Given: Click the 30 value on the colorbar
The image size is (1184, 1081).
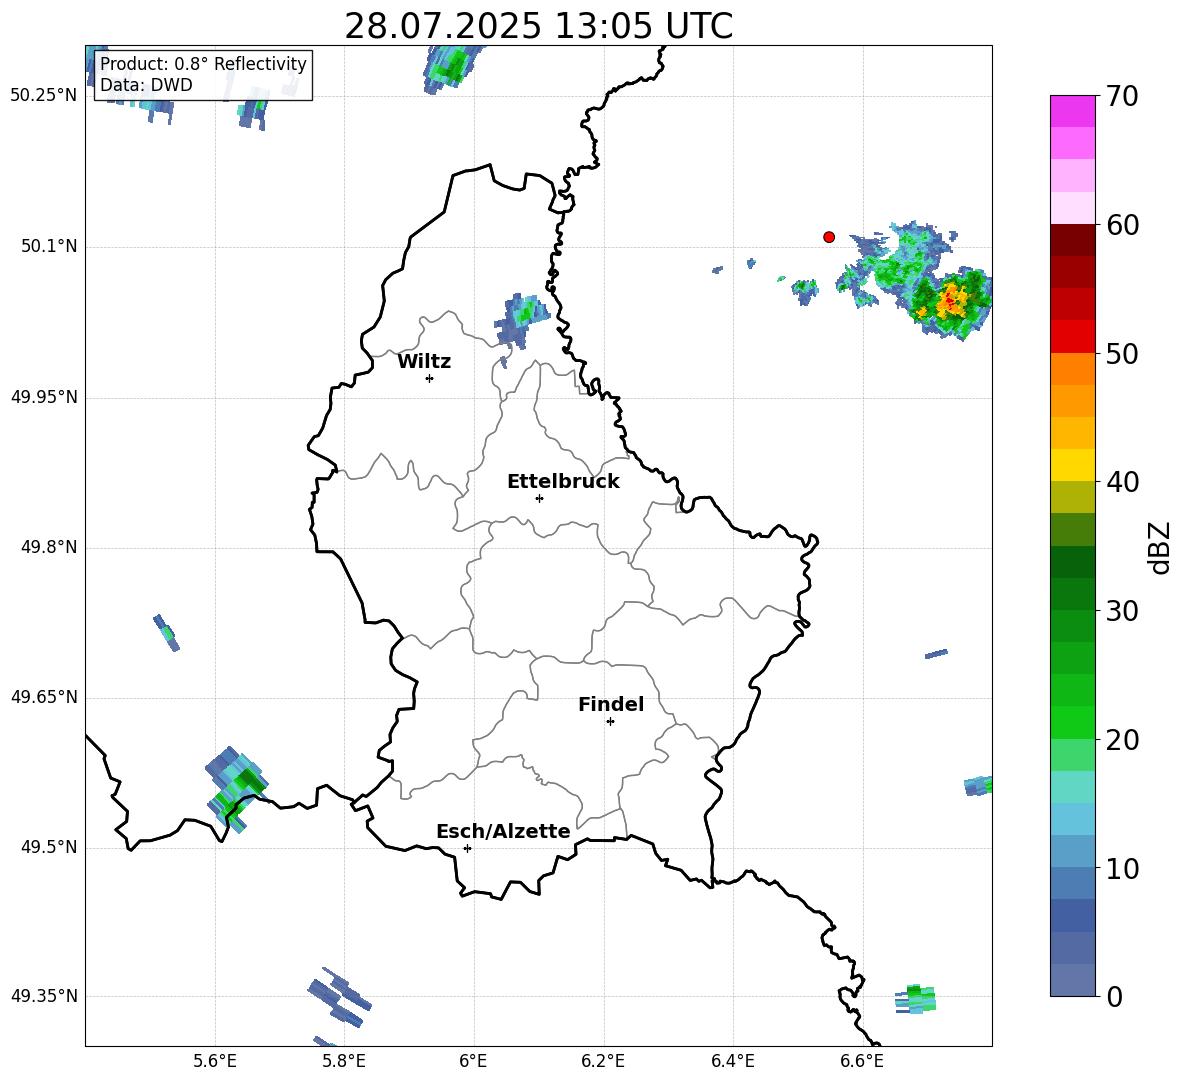Looking at the screenshot, I should tap(1122, 611).
